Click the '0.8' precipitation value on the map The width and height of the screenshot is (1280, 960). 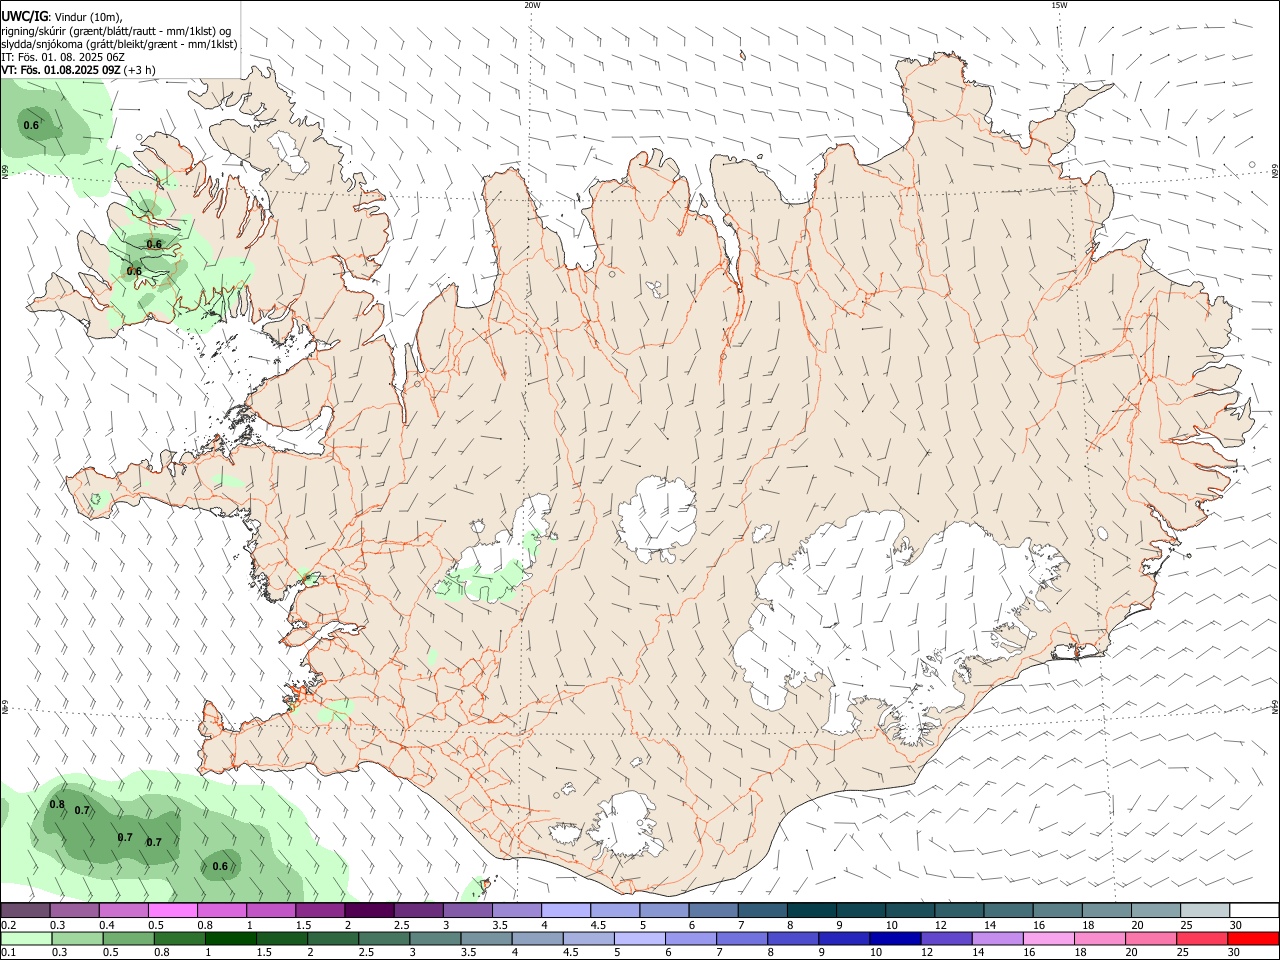click(x=57, y=805)
